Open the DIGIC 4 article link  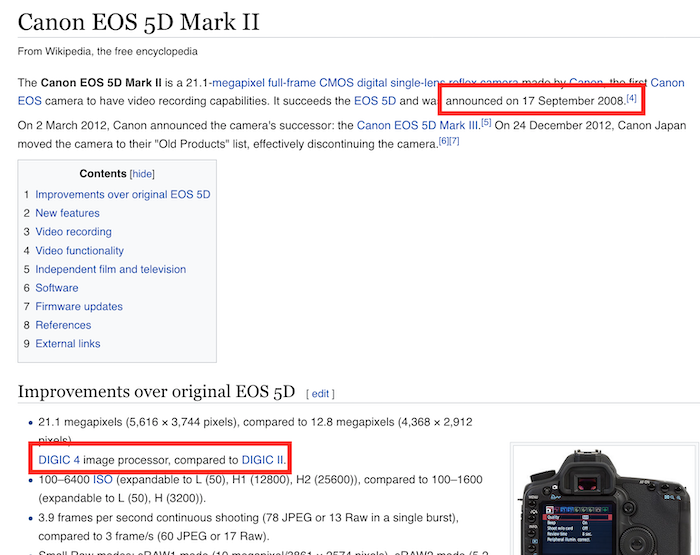pos(59,459)
